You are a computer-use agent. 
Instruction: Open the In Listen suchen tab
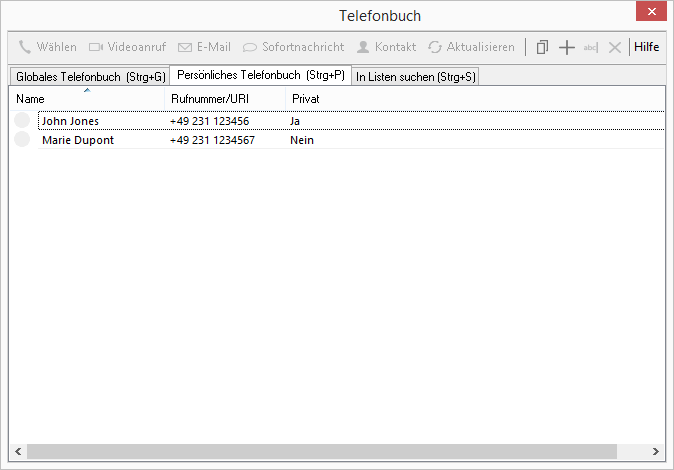pyautogui.click(x=415, y=77)
